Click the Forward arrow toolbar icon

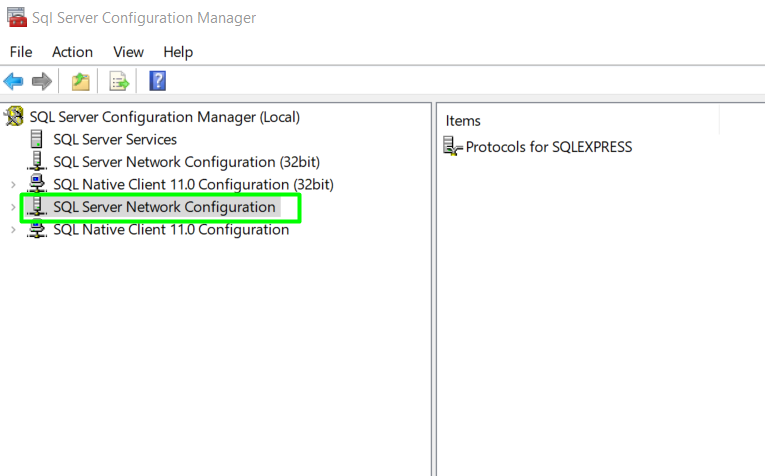click(41, 81)
